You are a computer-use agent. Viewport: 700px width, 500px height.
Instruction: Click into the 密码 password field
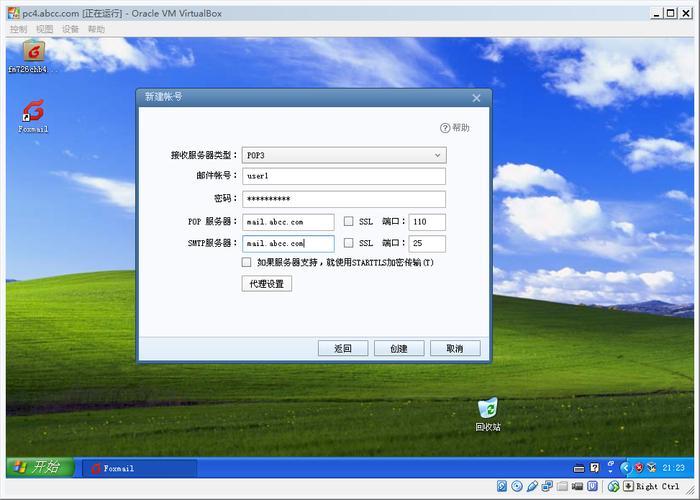click(344, 199)
